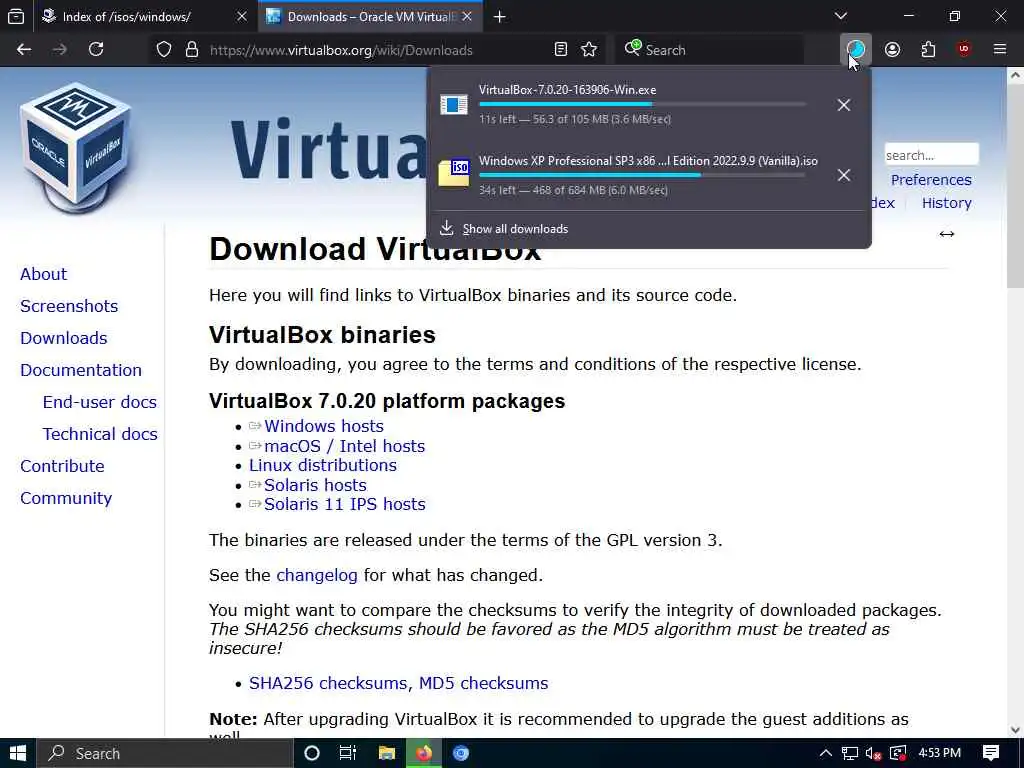
Task: Open the extensions puzzle icon
Action: tap(928, 49)
